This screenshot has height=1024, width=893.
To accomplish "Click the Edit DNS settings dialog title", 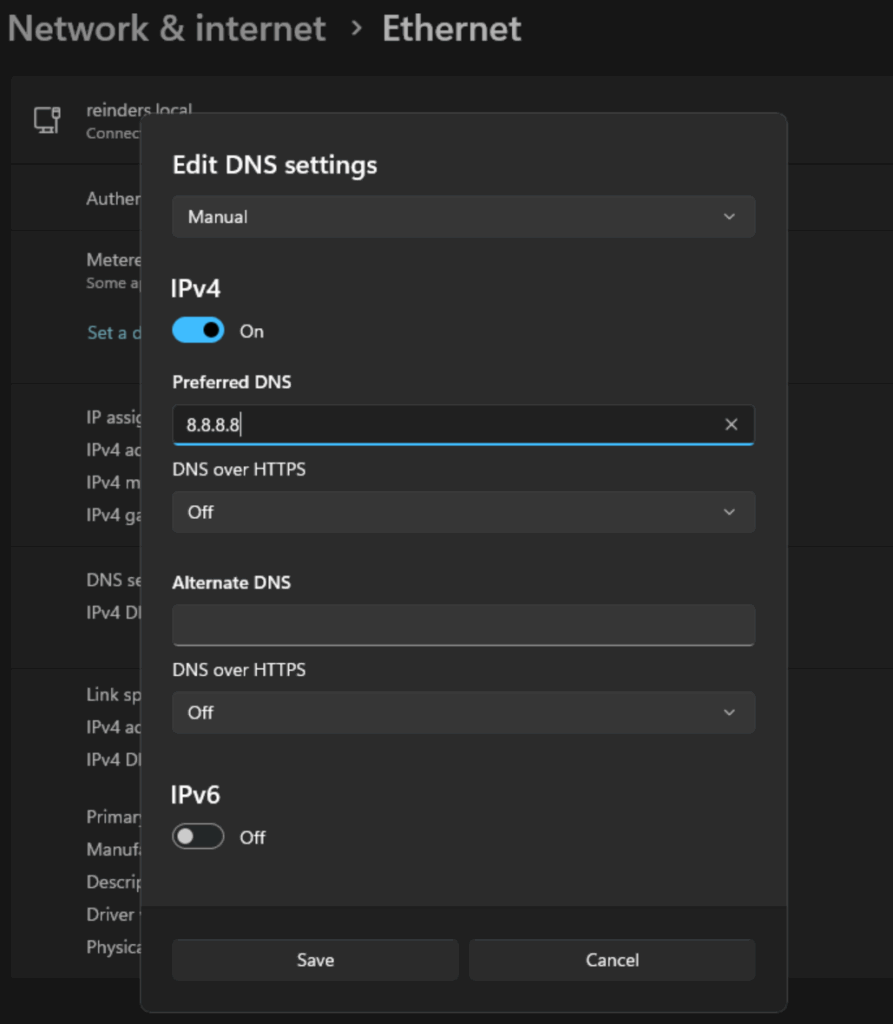I will click(x=275, y=165).
